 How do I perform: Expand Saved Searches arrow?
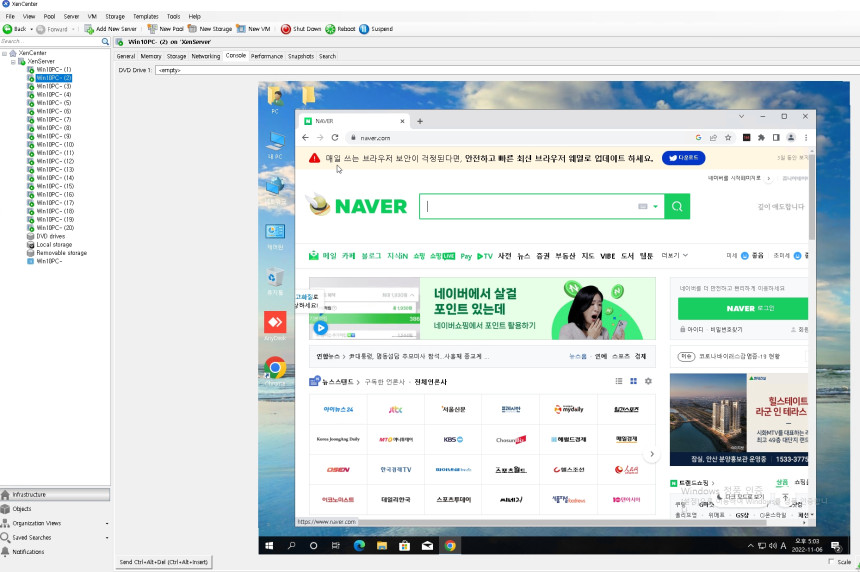pyautogui.click(x=106, y=538)
